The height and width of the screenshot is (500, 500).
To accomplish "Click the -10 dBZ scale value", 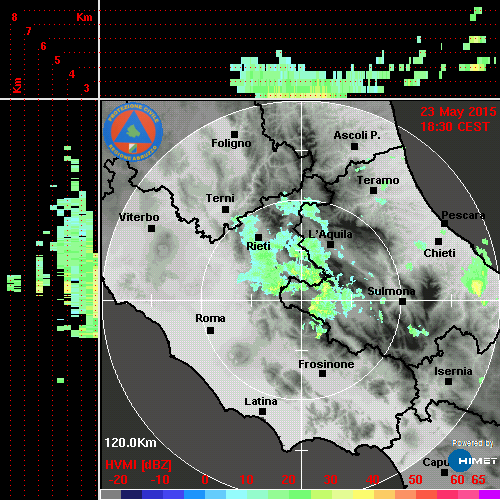I will pyautogui.click(x=160, y=480).
